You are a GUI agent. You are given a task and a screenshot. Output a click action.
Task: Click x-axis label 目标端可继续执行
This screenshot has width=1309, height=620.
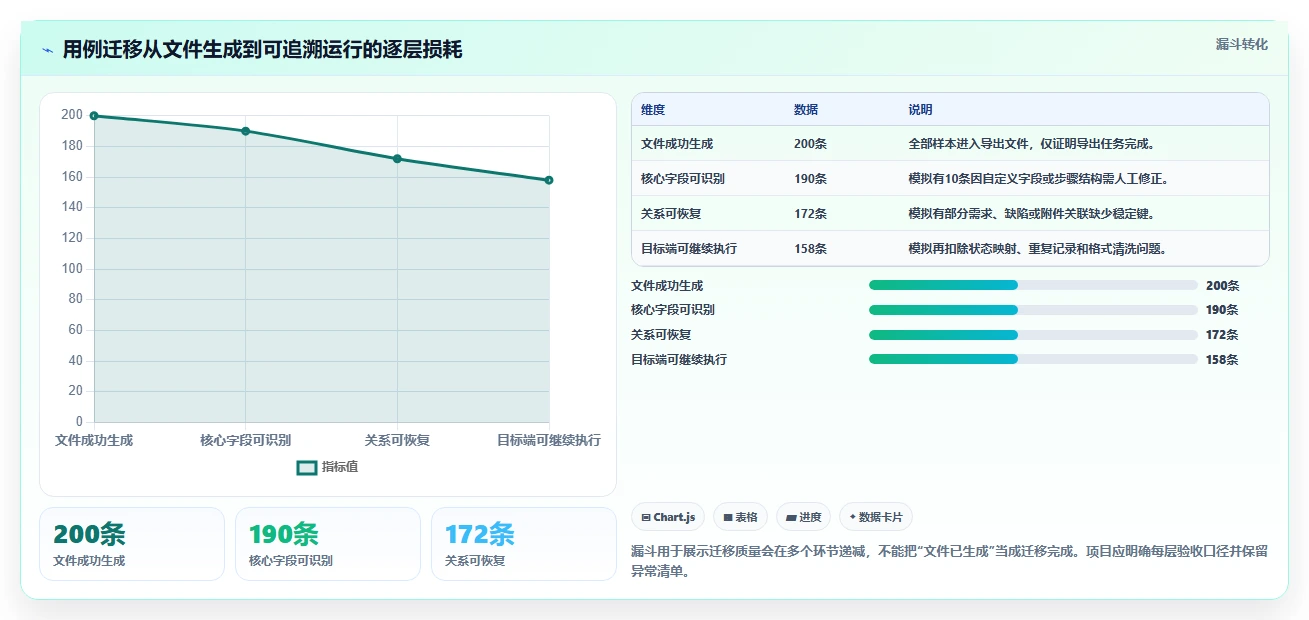tap(549, 440)
